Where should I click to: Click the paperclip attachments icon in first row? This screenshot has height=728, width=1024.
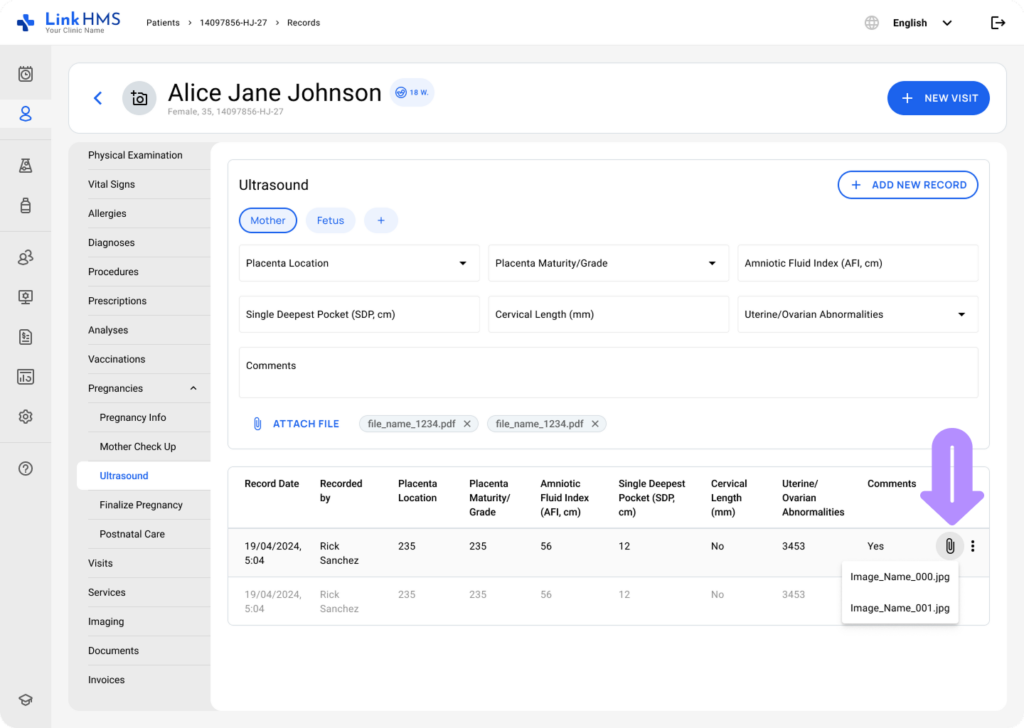coord(950,546)
